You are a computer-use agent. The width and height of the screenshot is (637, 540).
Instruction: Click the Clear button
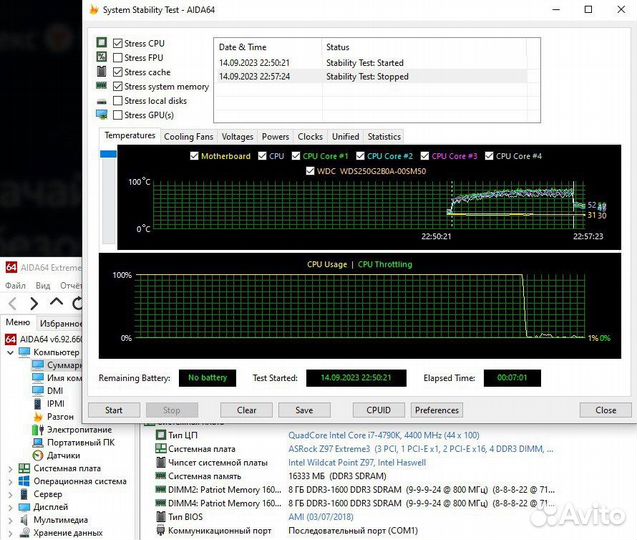point(246,410)
